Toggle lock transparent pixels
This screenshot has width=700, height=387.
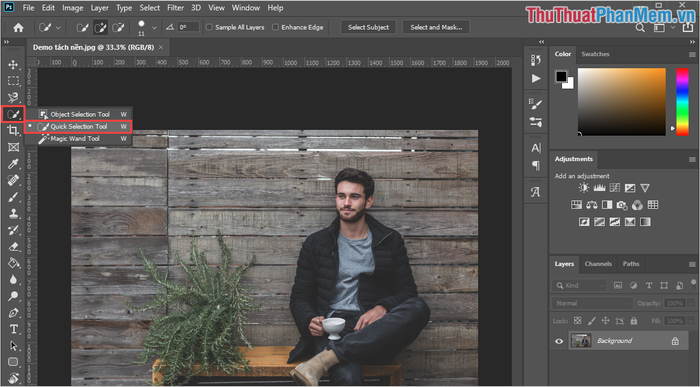pos(578,321)
